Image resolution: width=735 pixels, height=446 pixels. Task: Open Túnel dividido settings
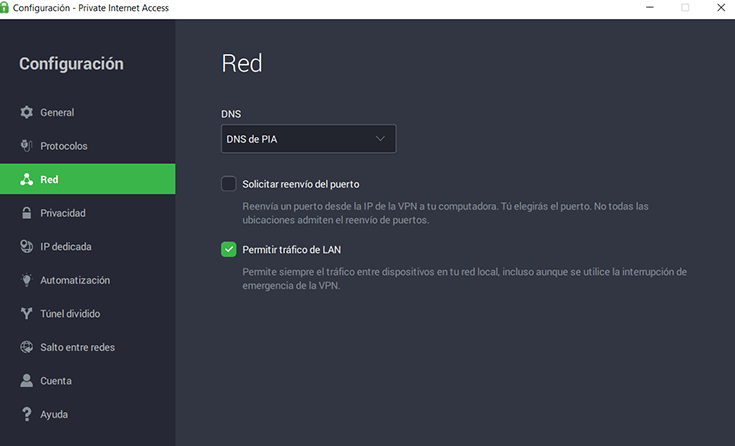click(x=88, y=313)
